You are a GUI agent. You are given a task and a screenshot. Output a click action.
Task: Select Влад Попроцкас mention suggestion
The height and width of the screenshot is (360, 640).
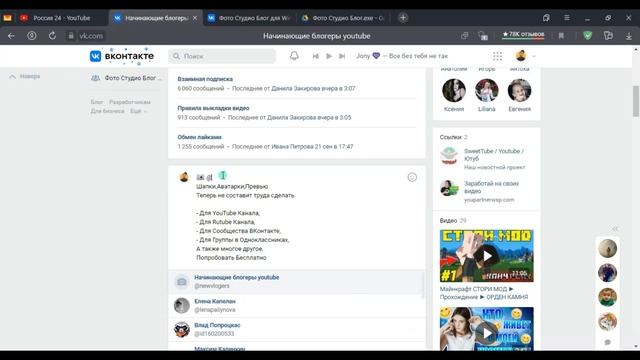pyautogui.click(x=296, y=329)
